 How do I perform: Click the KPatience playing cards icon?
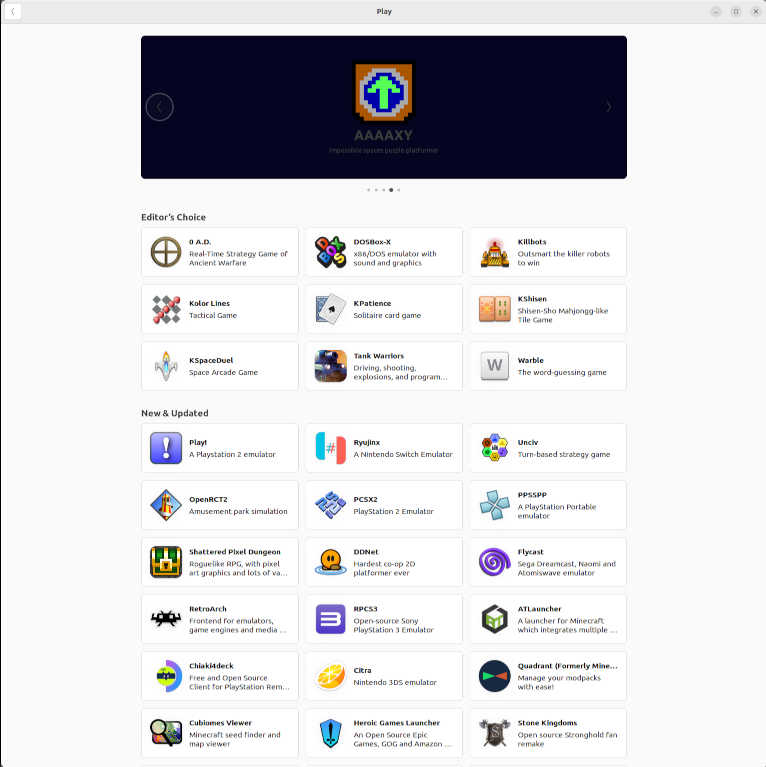click(x=330, y=309)
